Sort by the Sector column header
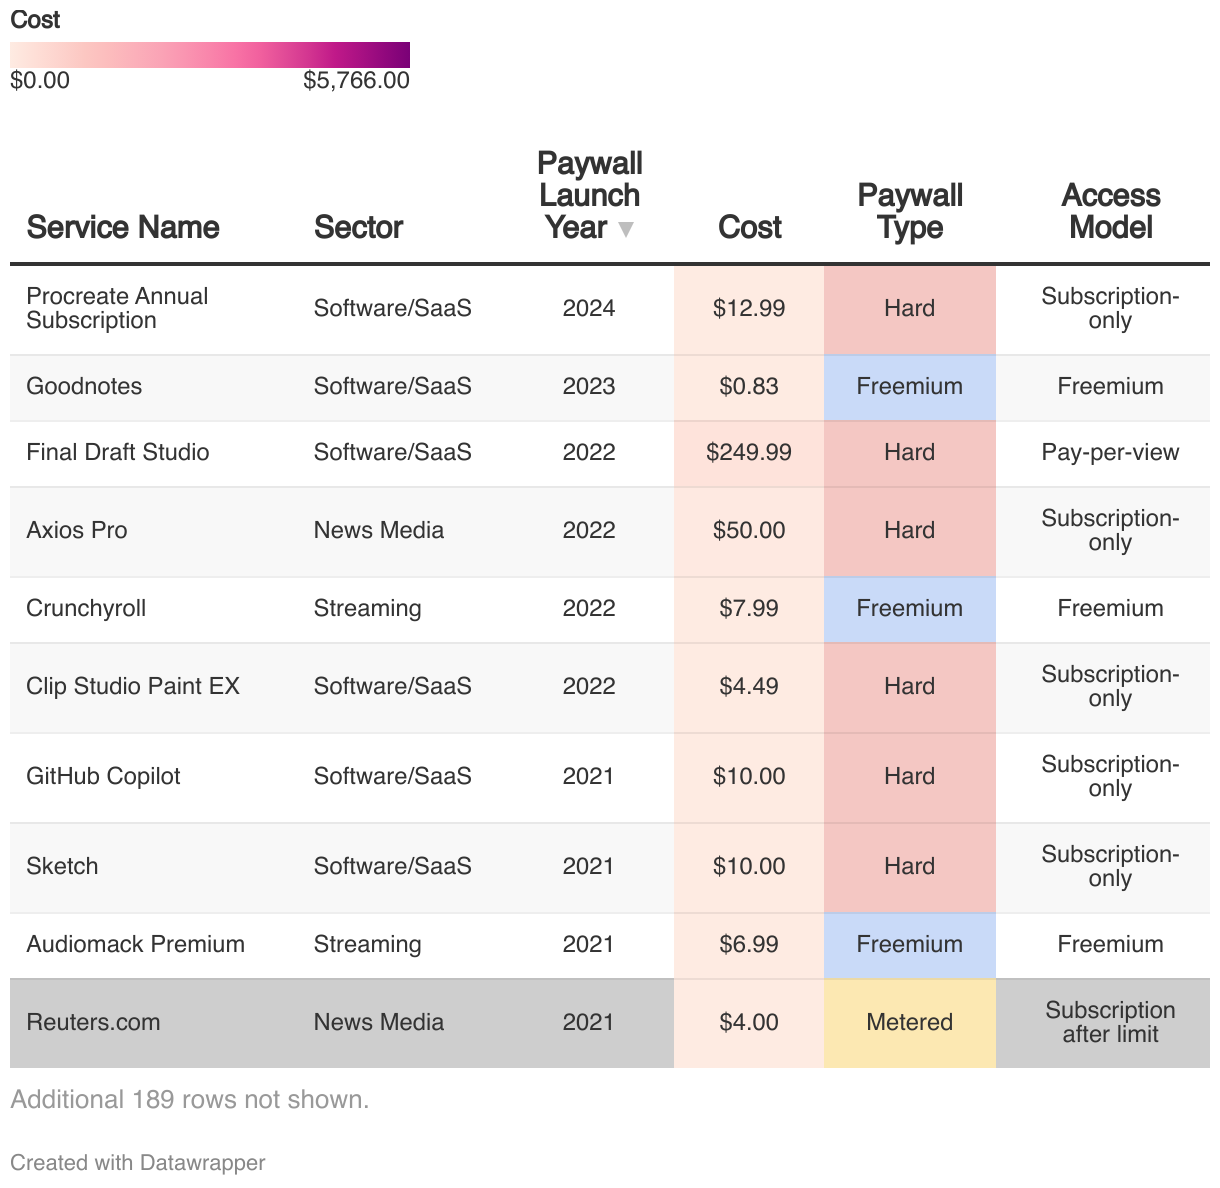 358,227
